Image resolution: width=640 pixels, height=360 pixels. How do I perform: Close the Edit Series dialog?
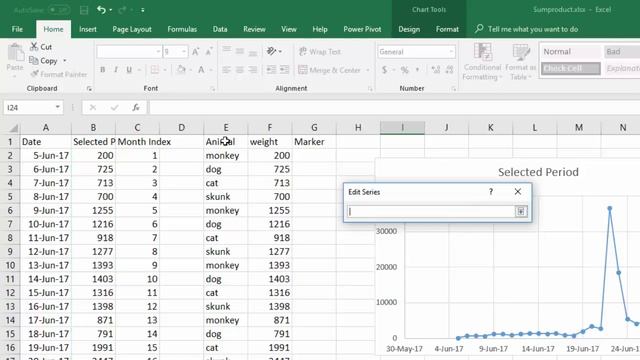pos(518,192)
